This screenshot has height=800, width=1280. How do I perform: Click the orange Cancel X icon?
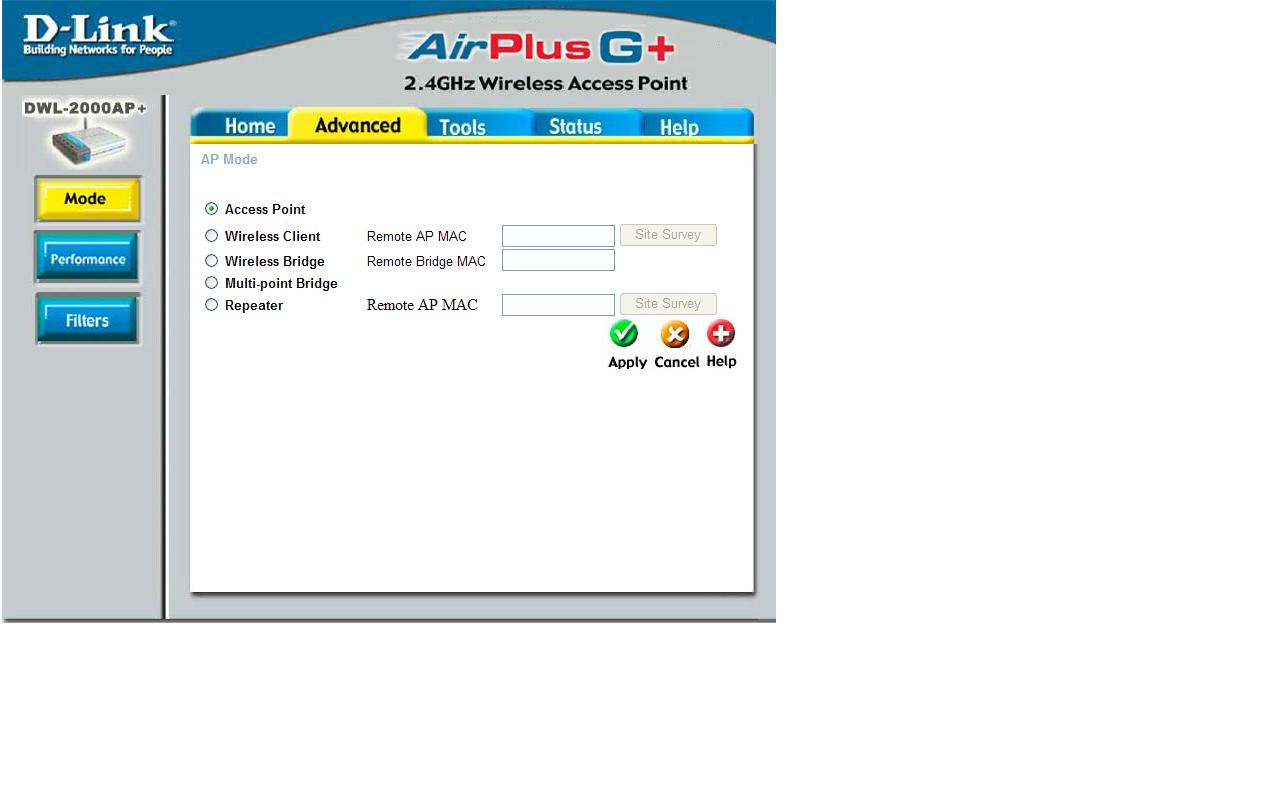coord(675,334)
